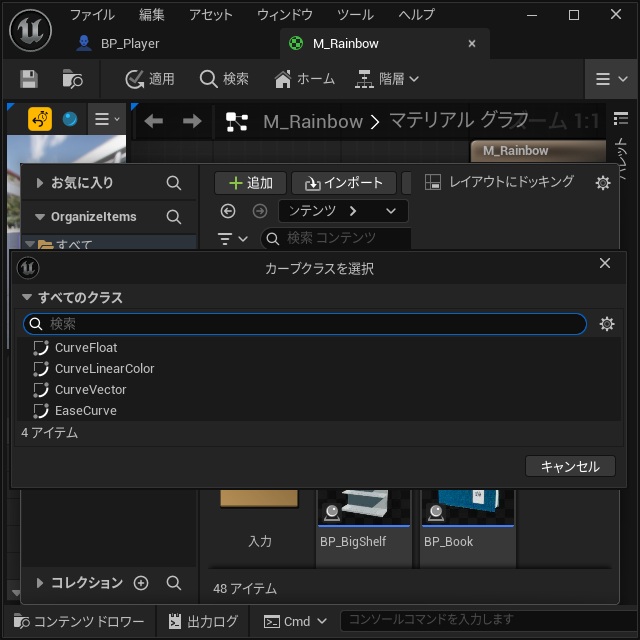Click the 適用 (Apply) toolbar button
Image resolution: width=640 pixels, height=640 pixels.
pos(150,79)
